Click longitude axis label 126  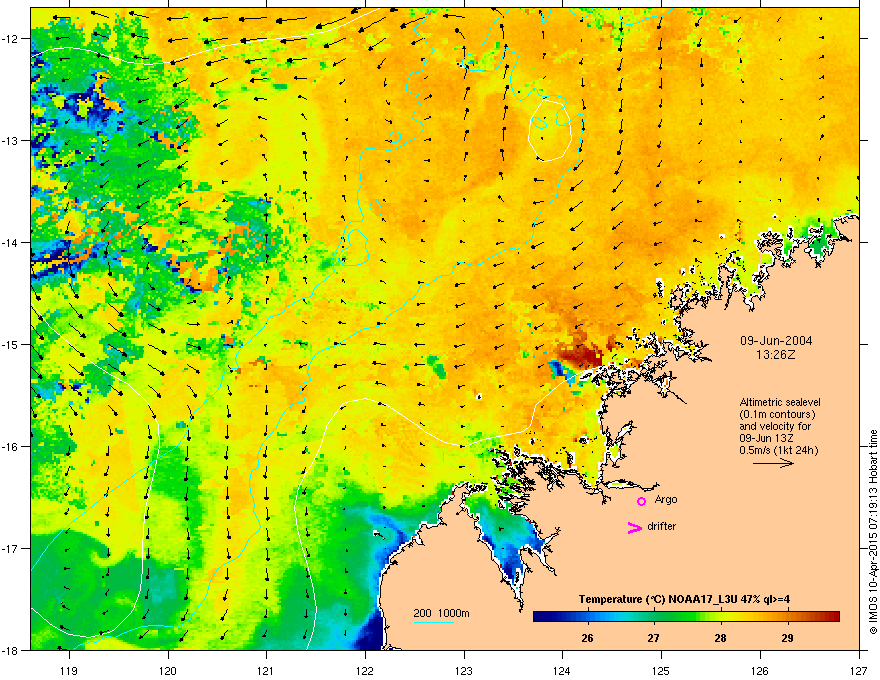760,670
